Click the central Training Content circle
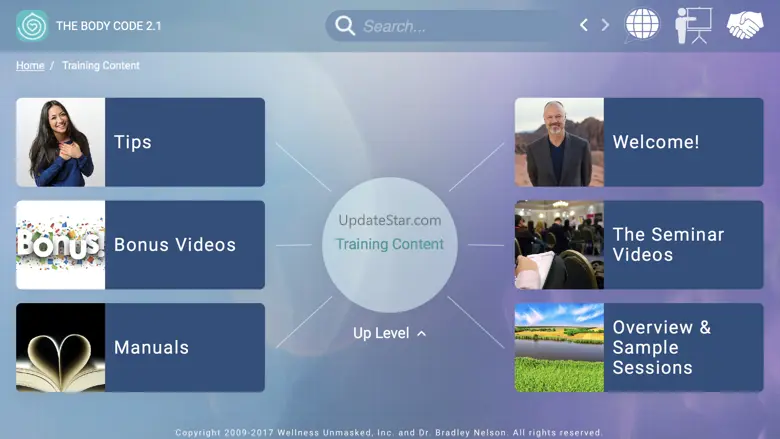Image resolution: width=780 pixels, height=439 pixels. (x=390, y=245)
